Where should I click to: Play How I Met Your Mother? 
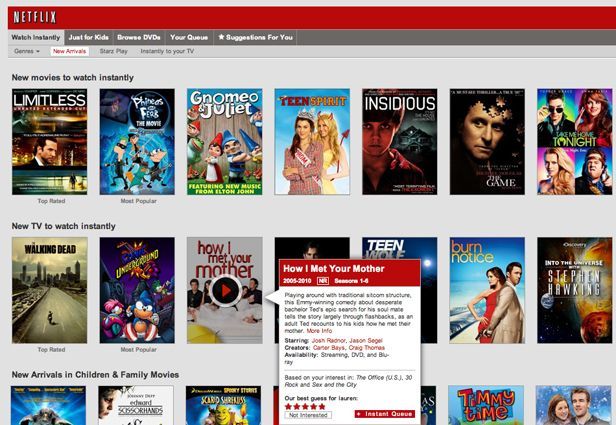click(x=225, y=290)
